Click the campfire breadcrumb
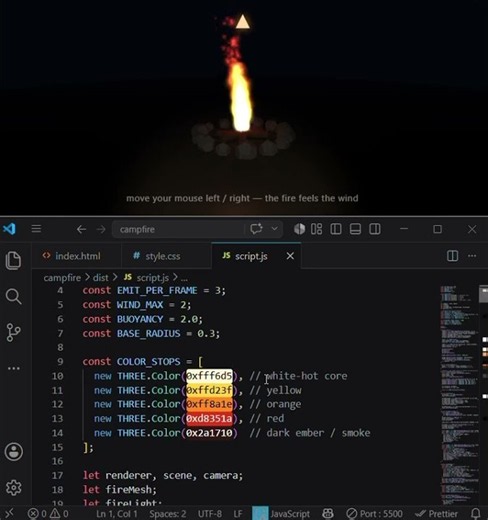Image resolution: width=488 pixels, height=520 pixels. point(62,278)
